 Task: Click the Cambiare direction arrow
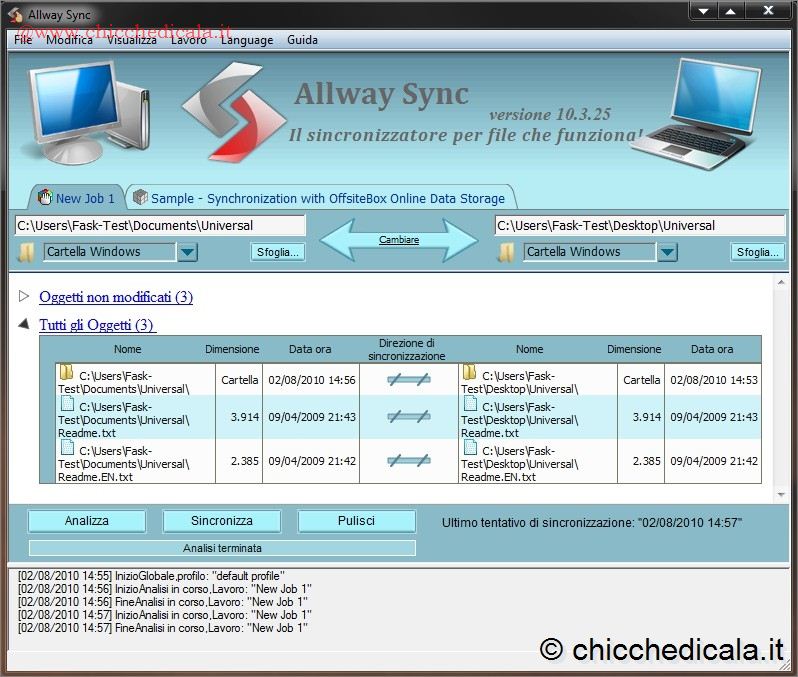(399, 240)
